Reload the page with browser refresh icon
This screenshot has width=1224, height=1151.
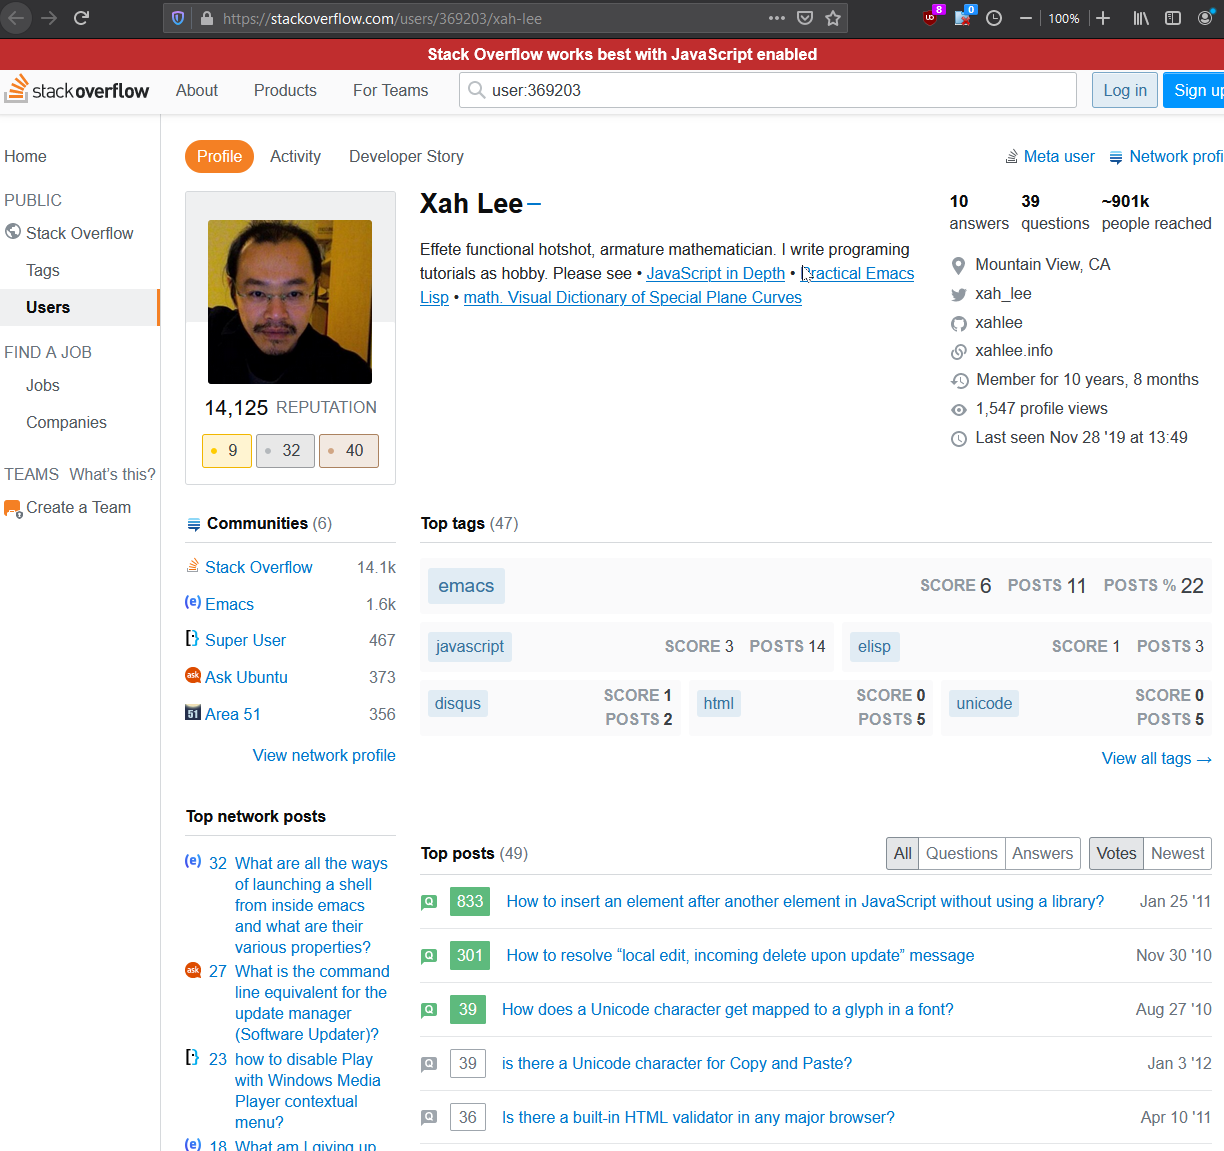[x=82, y=18]
